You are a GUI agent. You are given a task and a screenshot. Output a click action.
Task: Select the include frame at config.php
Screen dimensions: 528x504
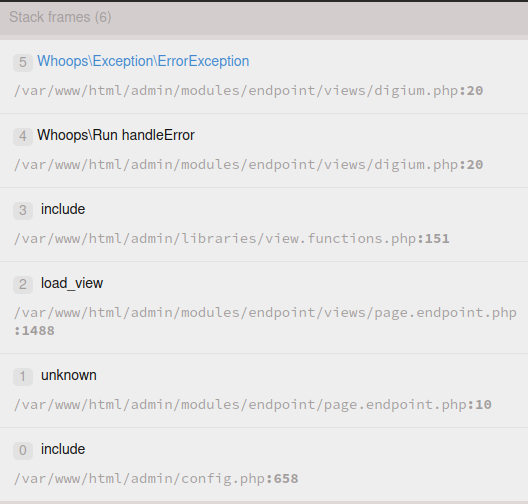pos(264,465)
